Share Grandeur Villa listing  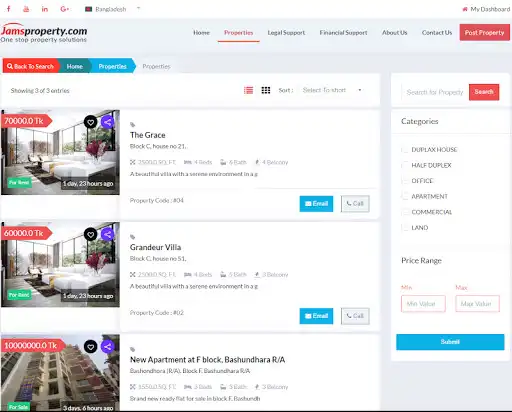(x=107, y=234)
